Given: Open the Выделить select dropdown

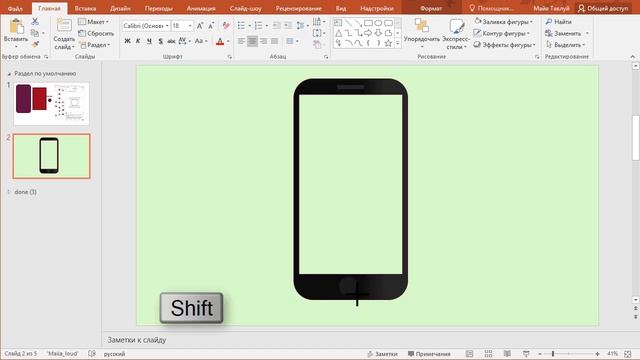Looking at the screenshot, I should click(x=566, y=45).
